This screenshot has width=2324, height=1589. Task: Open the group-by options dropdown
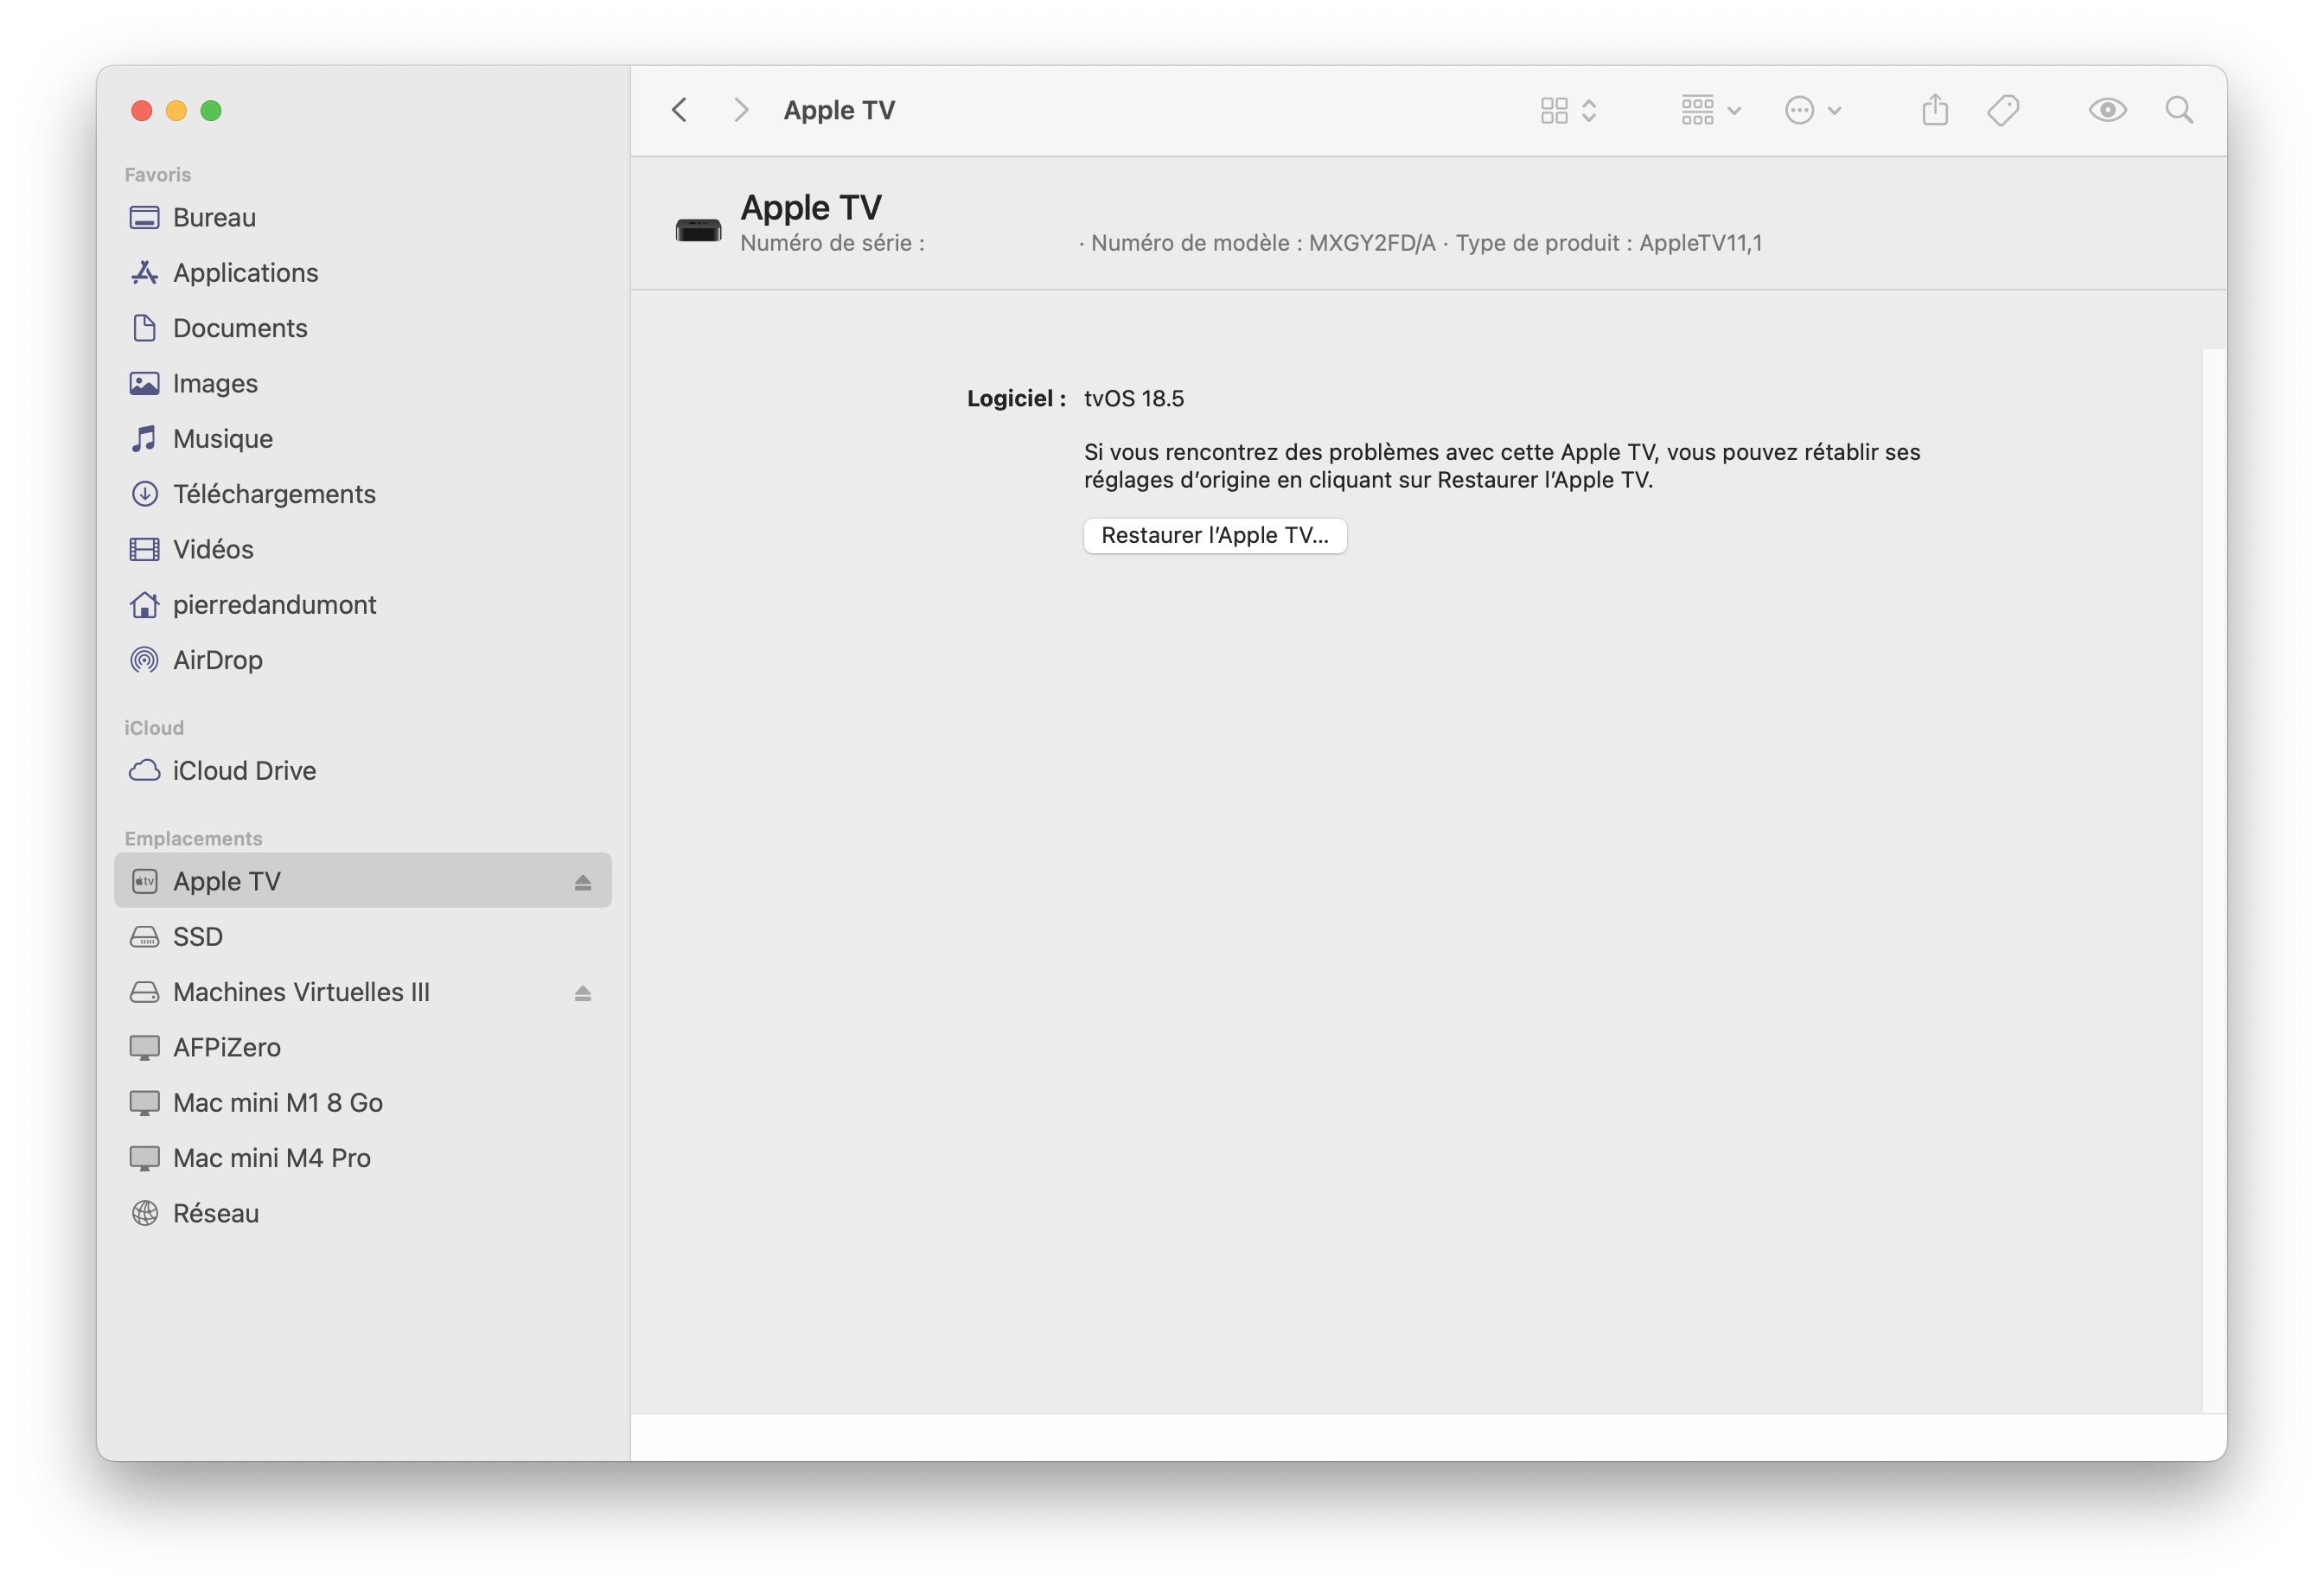[1711, 110]
